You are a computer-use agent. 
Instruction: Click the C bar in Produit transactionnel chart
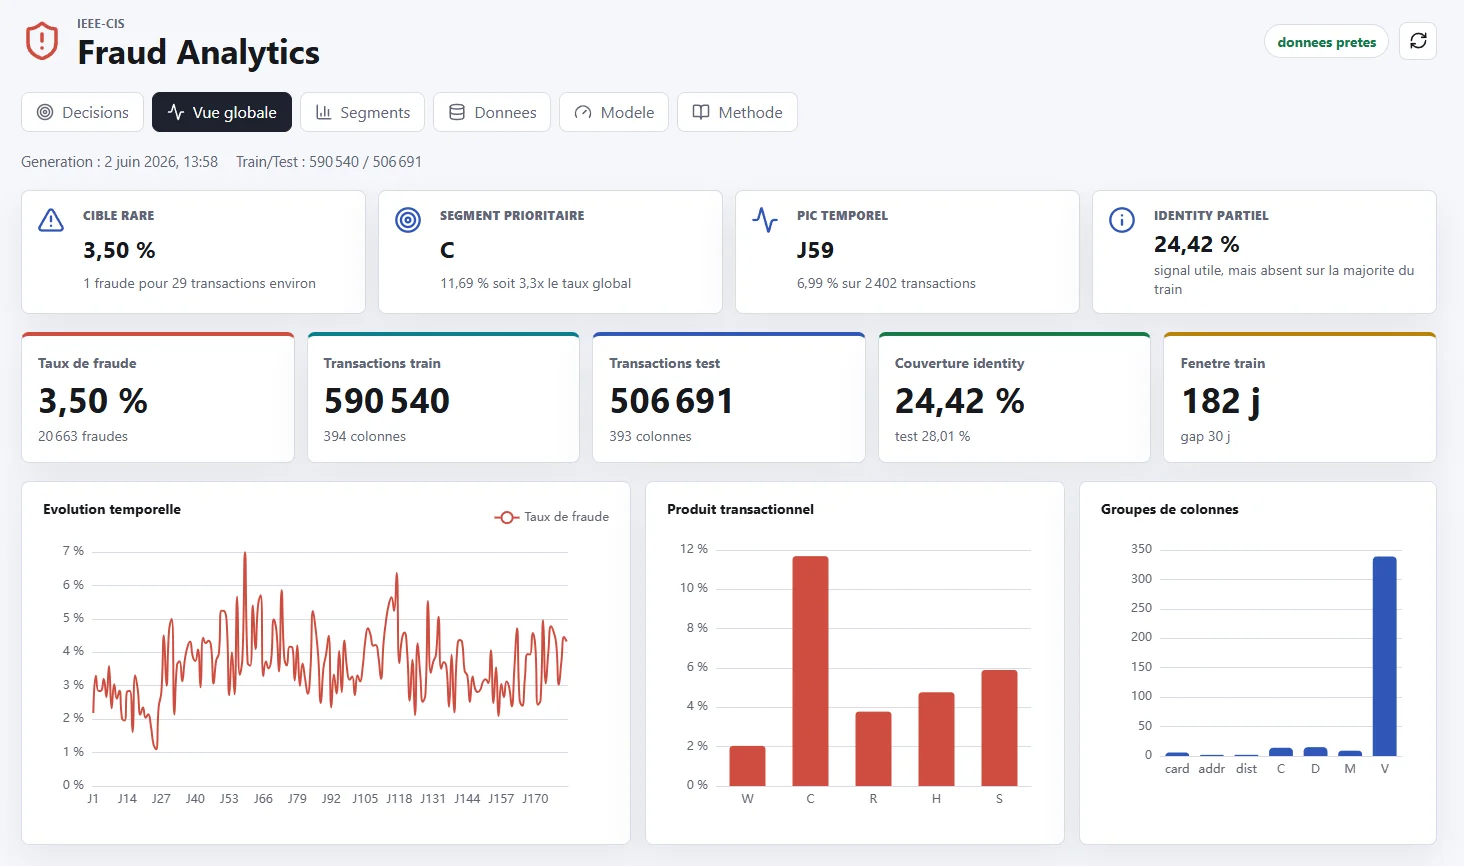[x=810, y=671]
